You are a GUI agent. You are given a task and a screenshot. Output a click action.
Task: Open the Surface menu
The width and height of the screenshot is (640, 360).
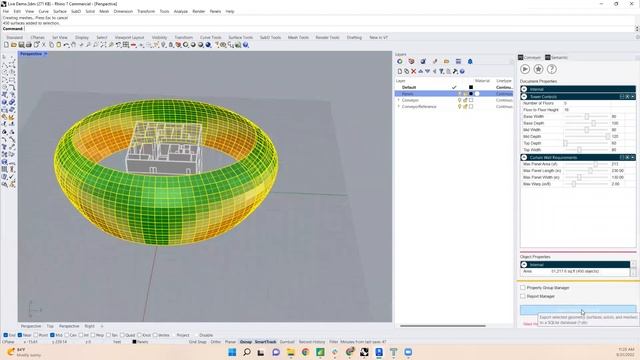[60, 11]
